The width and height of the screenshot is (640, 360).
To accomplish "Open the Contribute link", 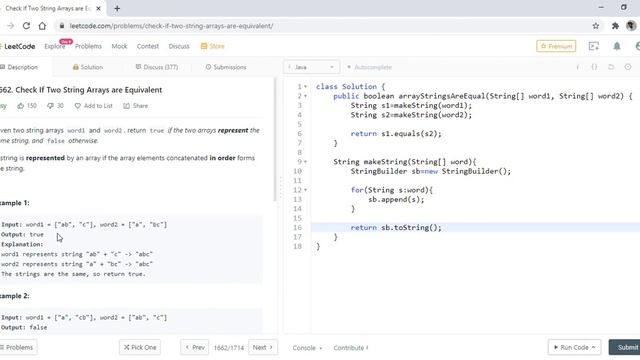I will 351,348.
